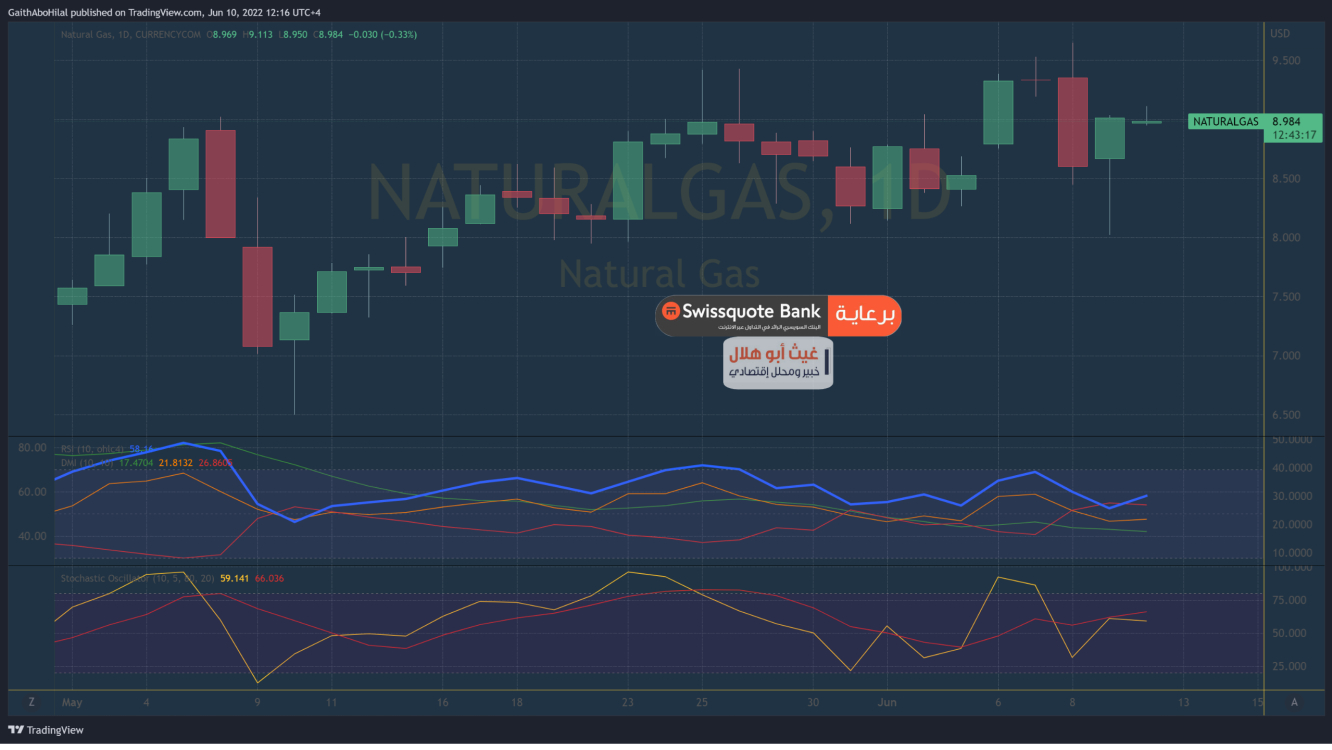1332x750 pixels.
Task: Click the 9.500 price axis label
Action: point(1285,61)
